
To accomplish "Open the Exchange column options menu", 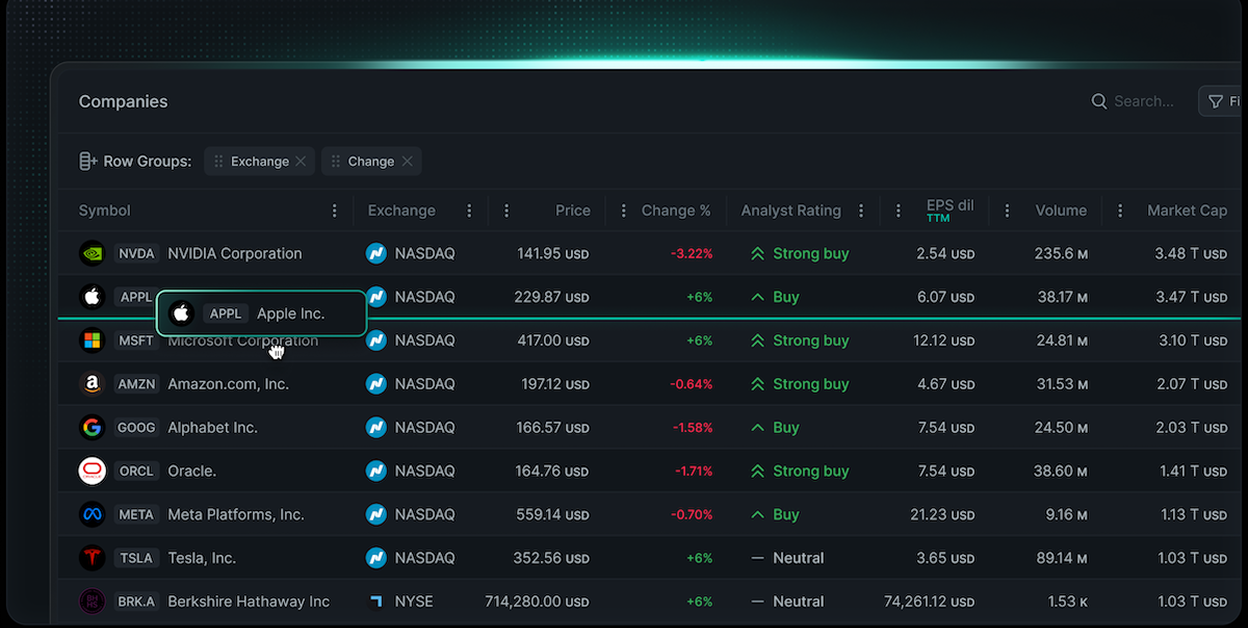I will [469, 211].
